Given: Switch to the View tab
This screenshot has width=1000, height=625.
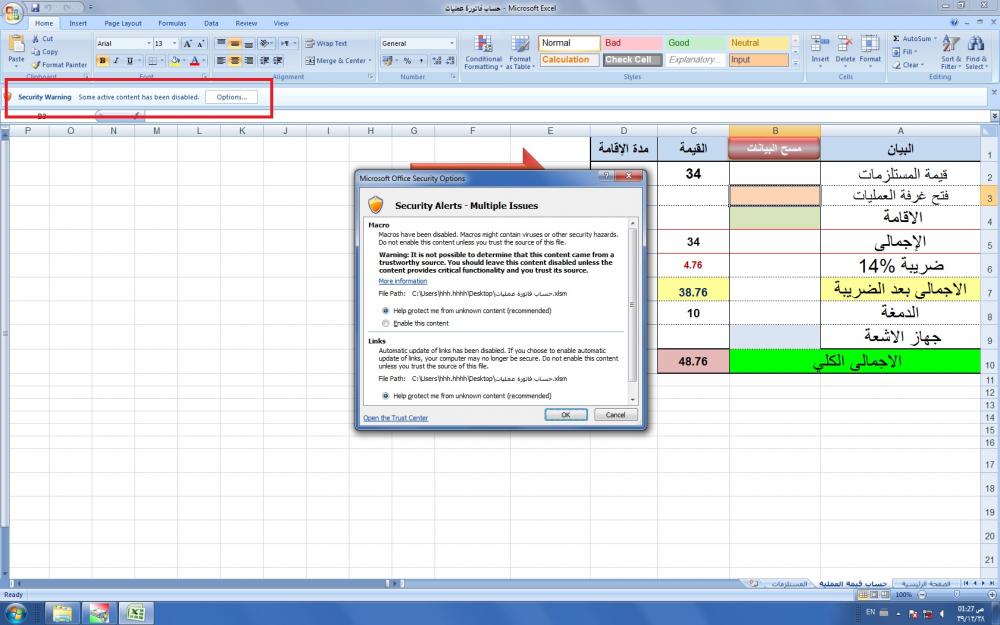Looking at the screenshot, I should coord(281,23).
